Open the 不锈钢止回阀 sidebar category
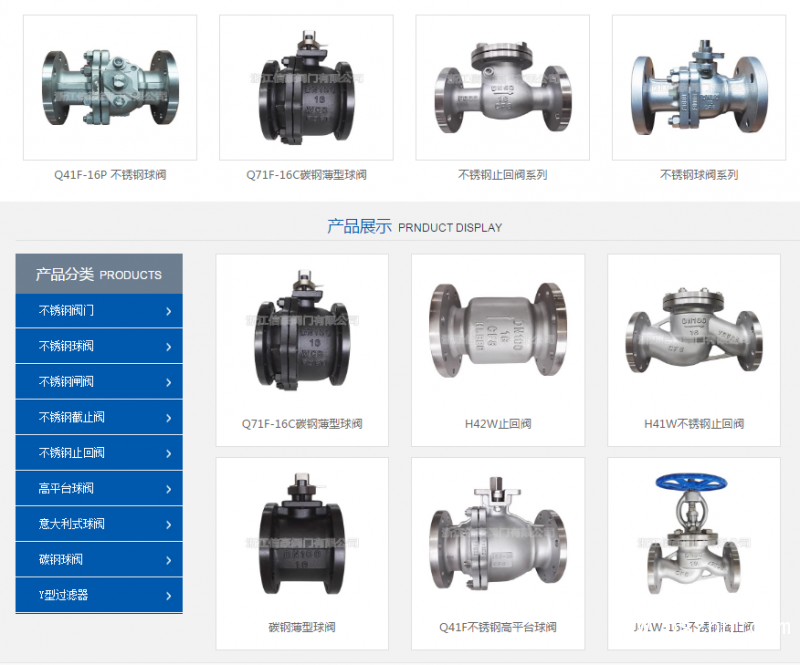800x665 pixels. click(71, 453)
